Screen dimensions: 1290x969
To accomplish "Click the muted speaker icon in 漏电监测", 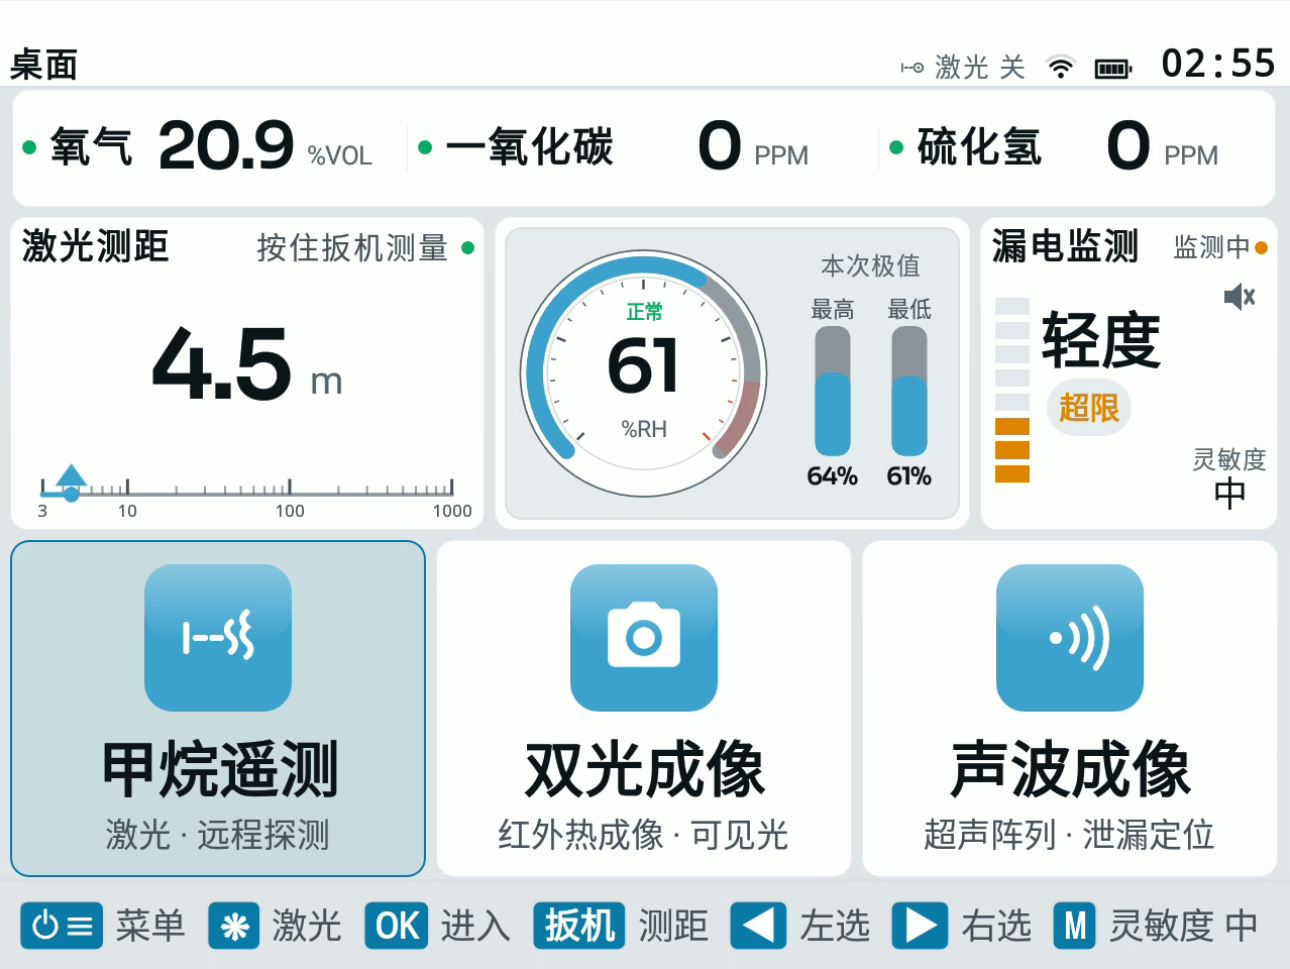I will [x=1239, y=296].
